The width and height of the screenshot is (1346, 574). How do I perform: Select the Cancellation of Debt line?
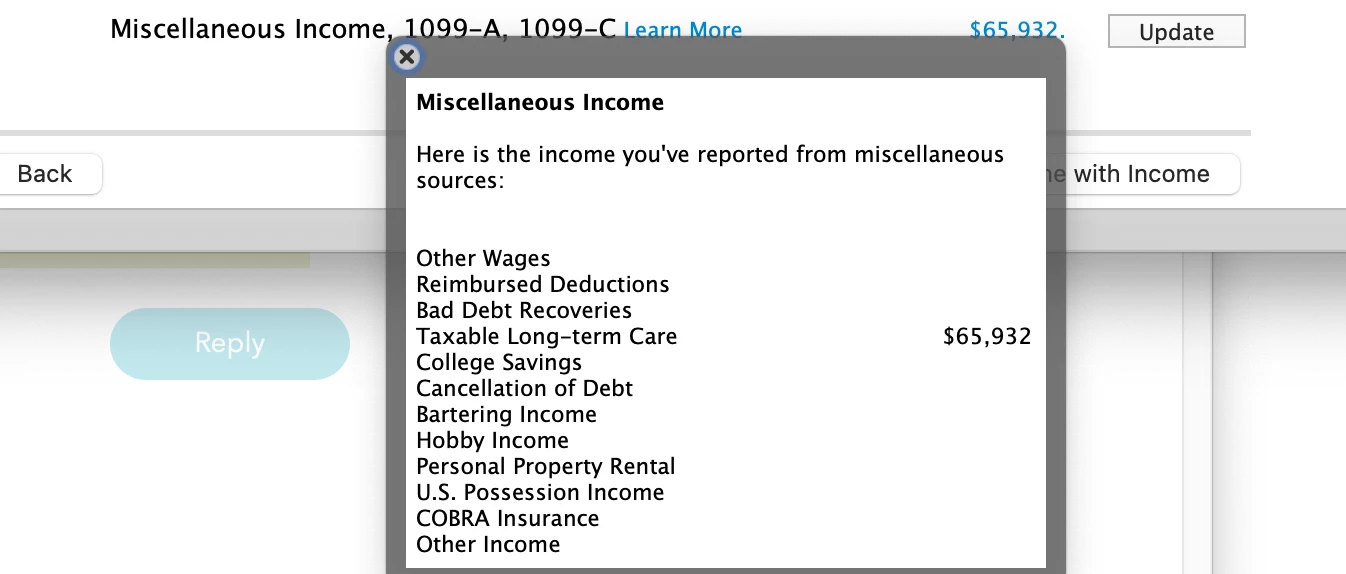(x=524, y=388)
